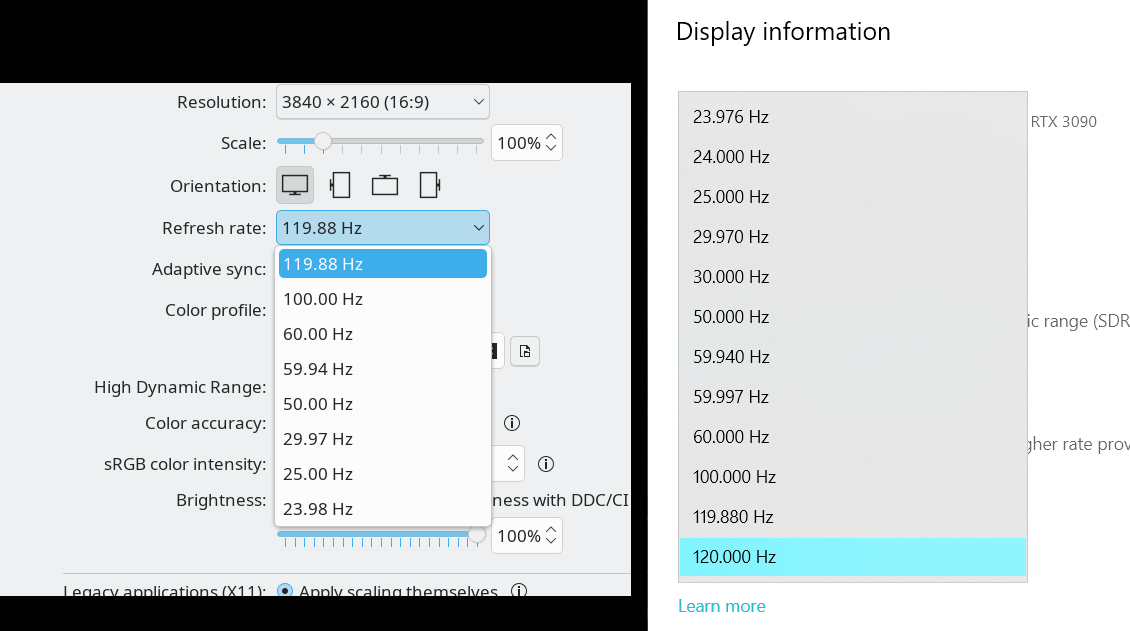Select the upside-down orientation icon
1130x631 pixels.
click(x=385, y=185)
